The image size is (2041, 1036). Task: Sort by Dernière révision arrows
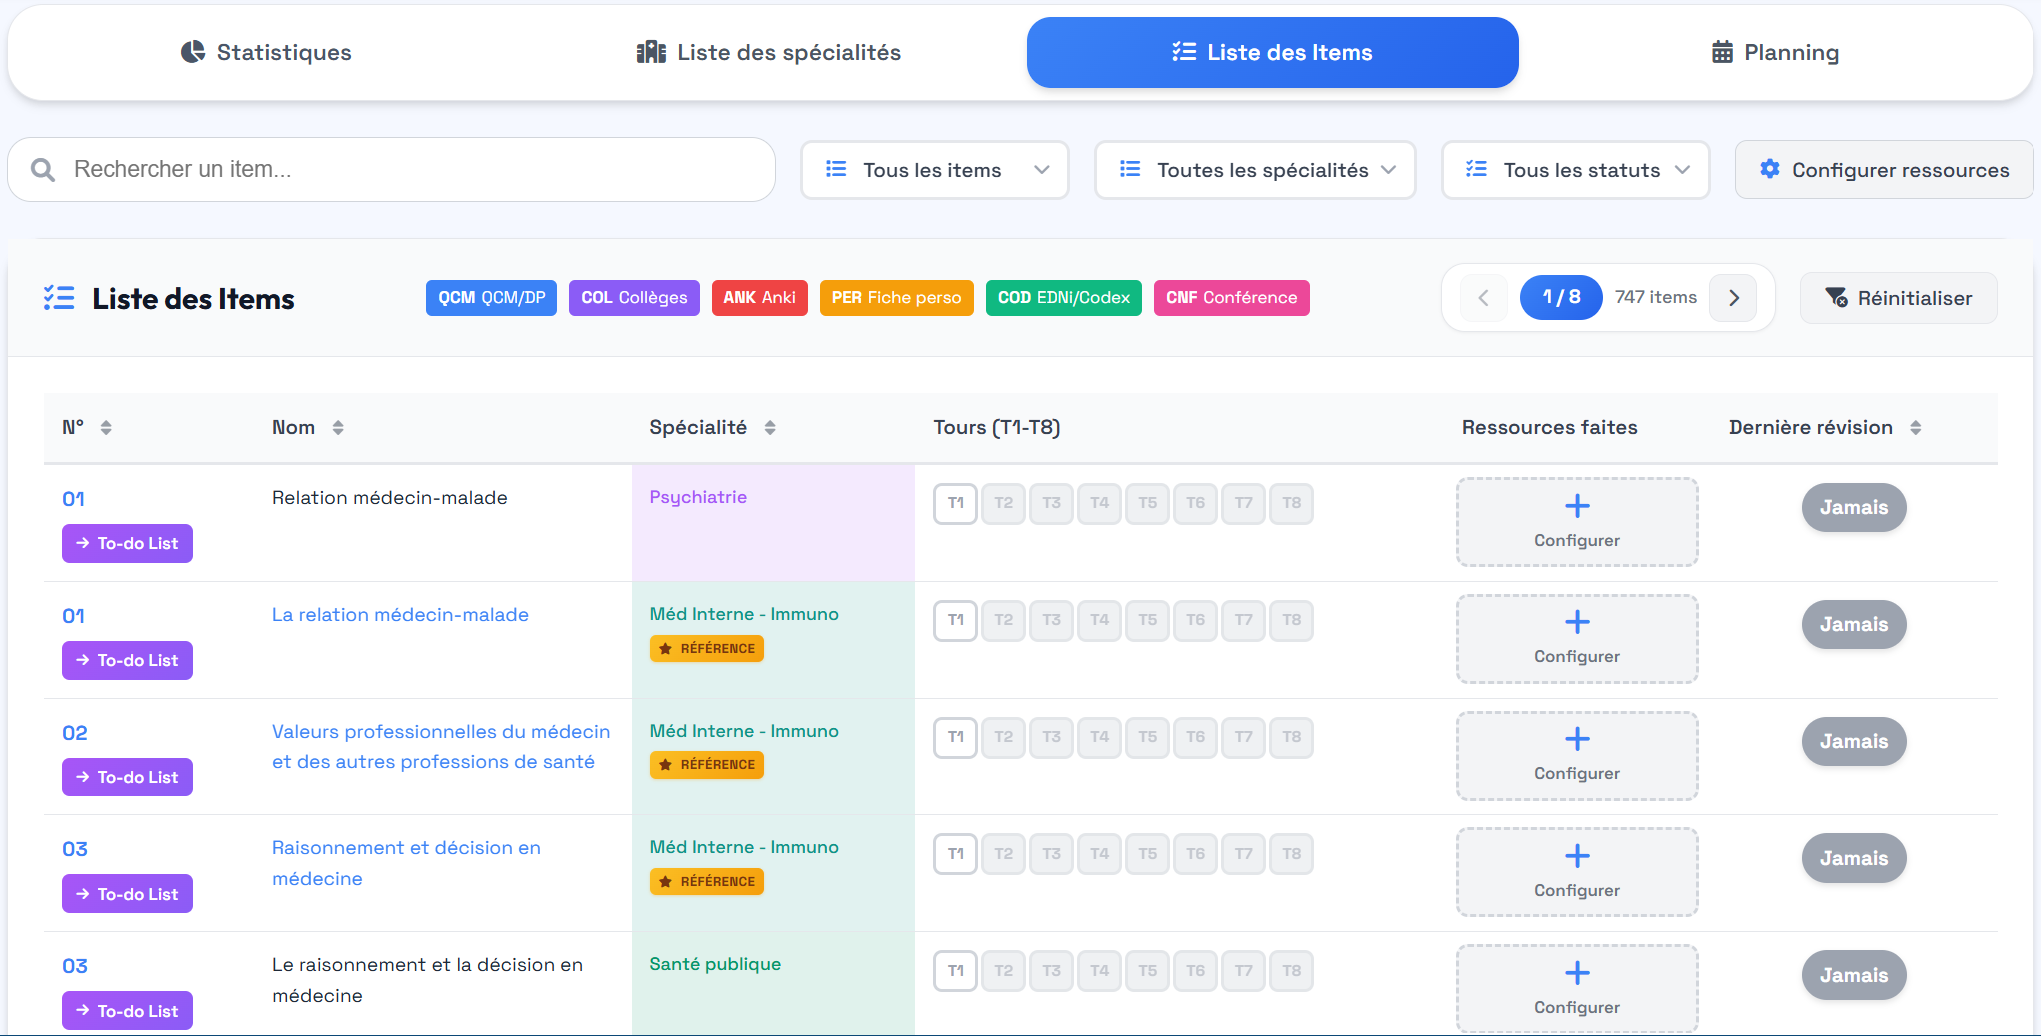click(1915, 428)
